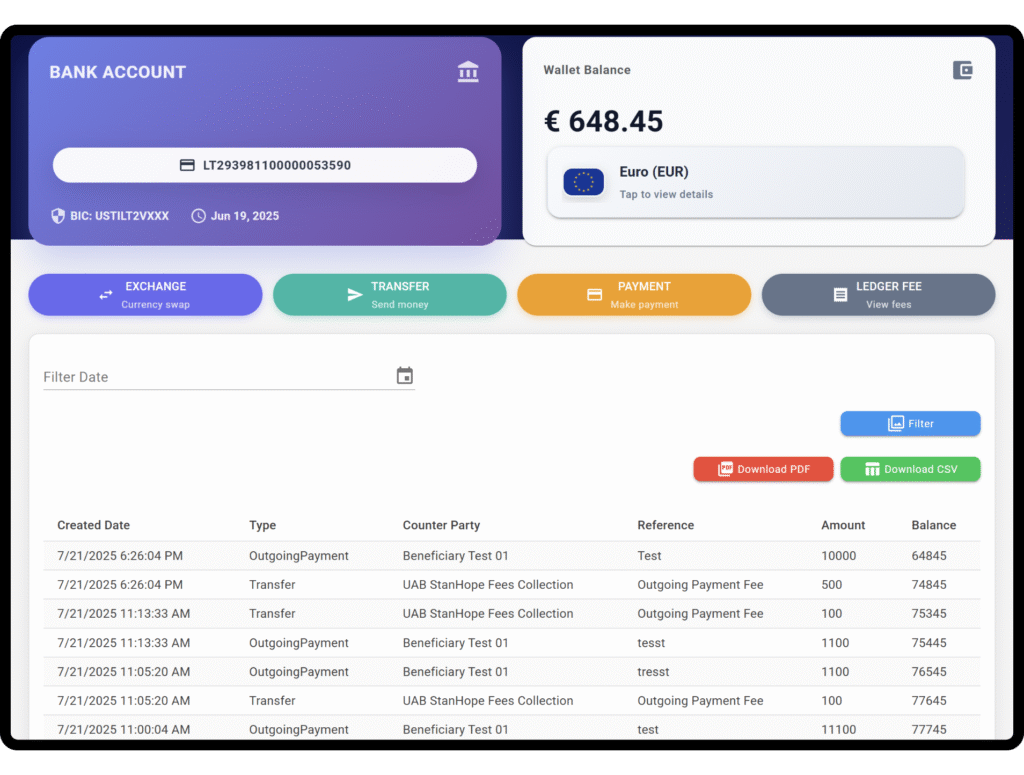Expand Euro (EUR) card to view details
Image resolution: width=1024 pixels, height=775 pixels.
point(755,182)
